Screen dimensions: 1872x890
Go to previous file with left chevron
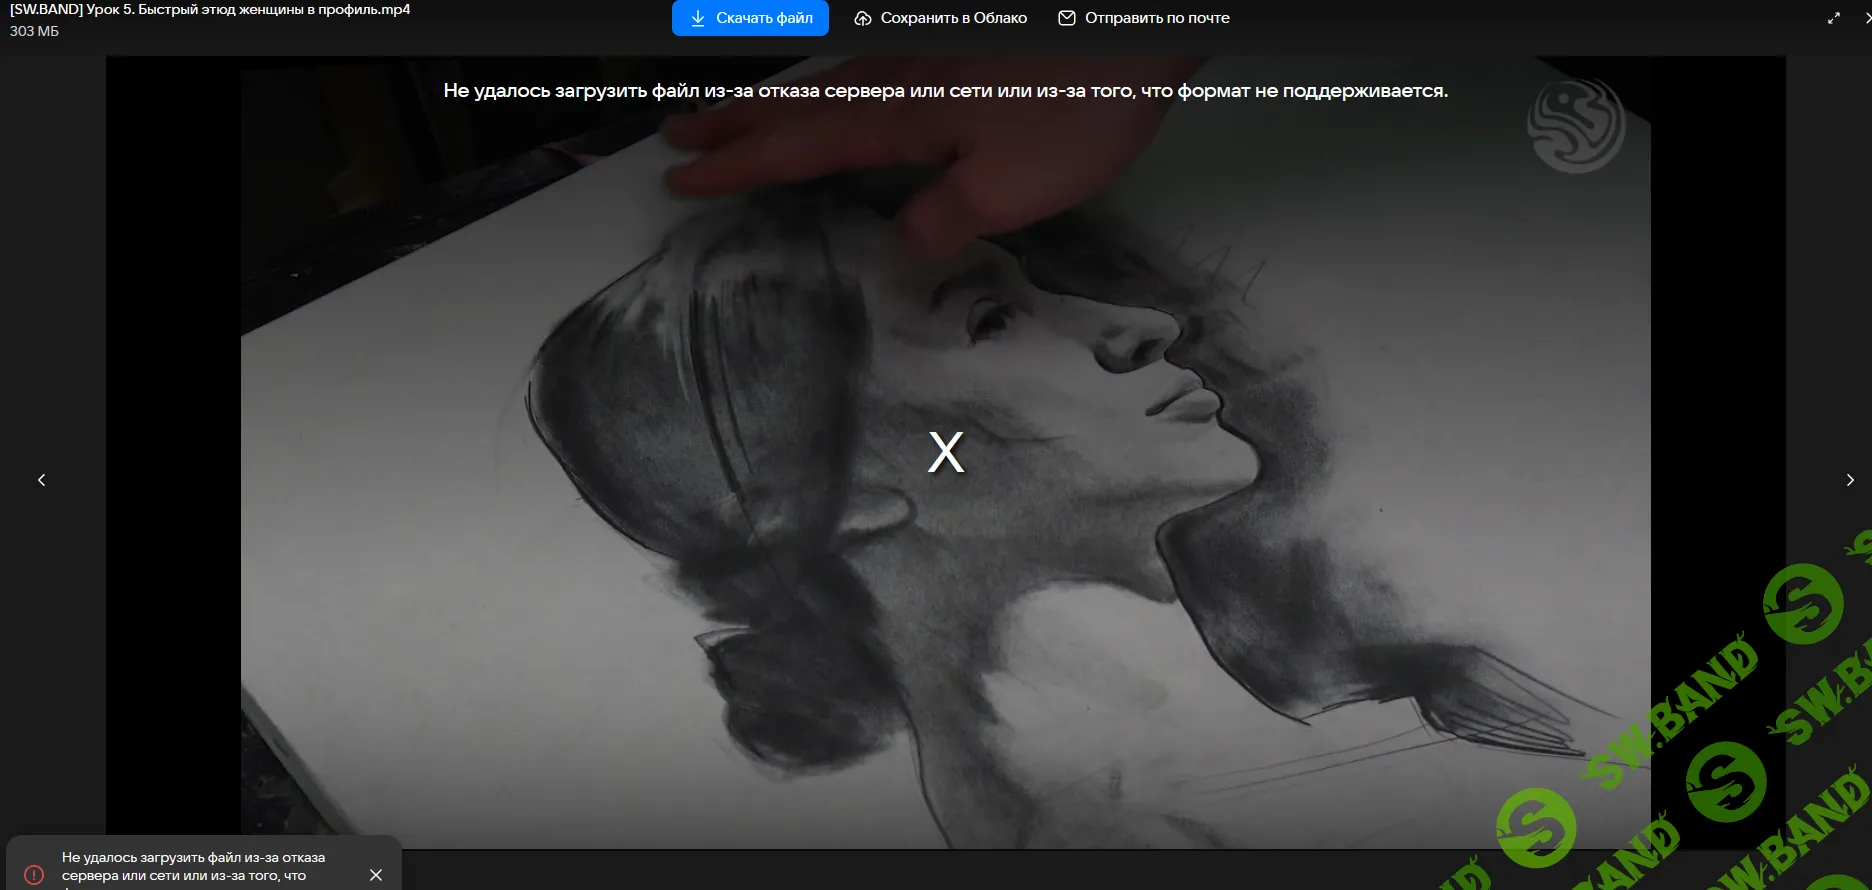pyautogui.click(x=42, y=480)
